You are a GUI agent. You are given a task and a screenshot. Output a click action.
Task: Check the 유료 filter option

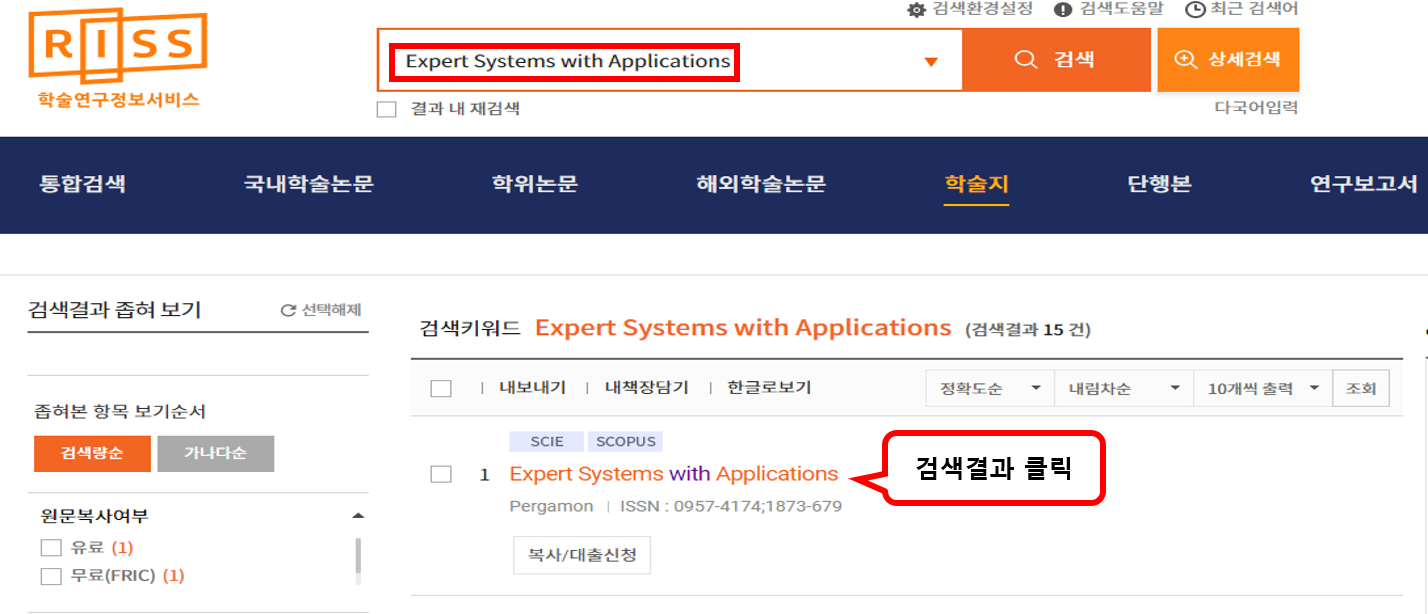point(51,548)
